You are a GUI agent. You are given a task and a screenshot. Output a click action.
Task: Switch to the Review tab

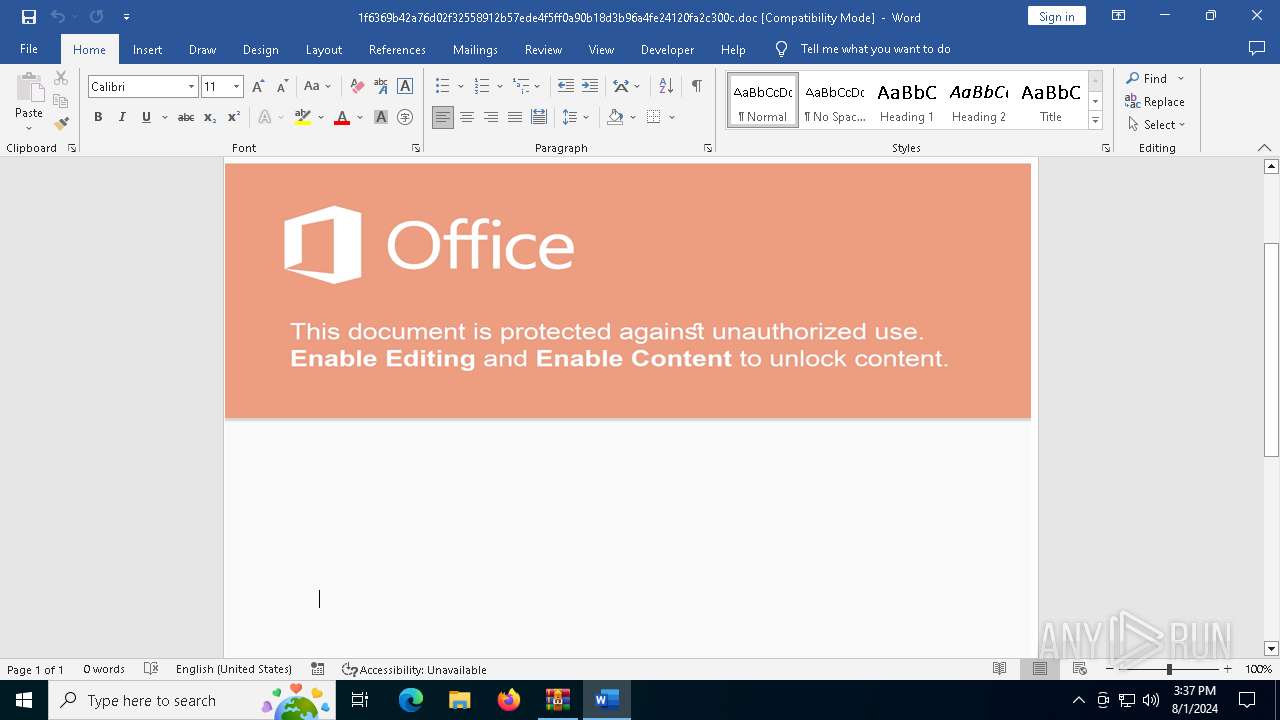[543, 49]
